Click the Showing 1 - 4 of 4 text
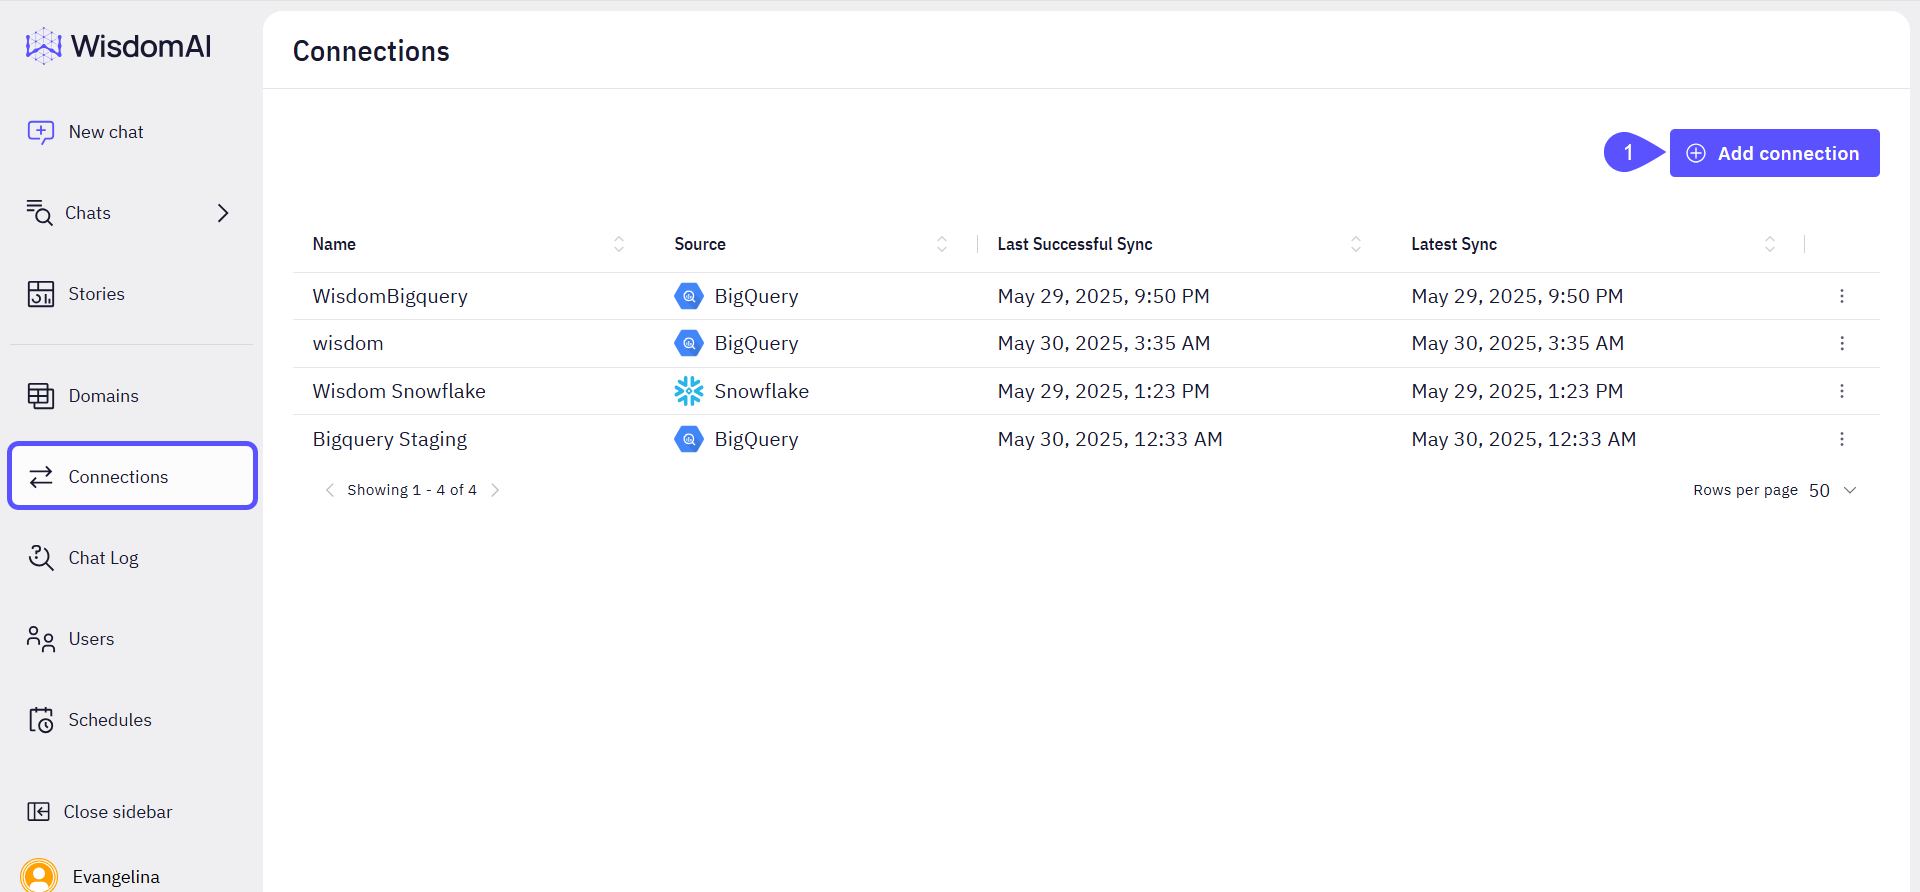The width and height of the screenshot is (1920, 892). [412, 490]
